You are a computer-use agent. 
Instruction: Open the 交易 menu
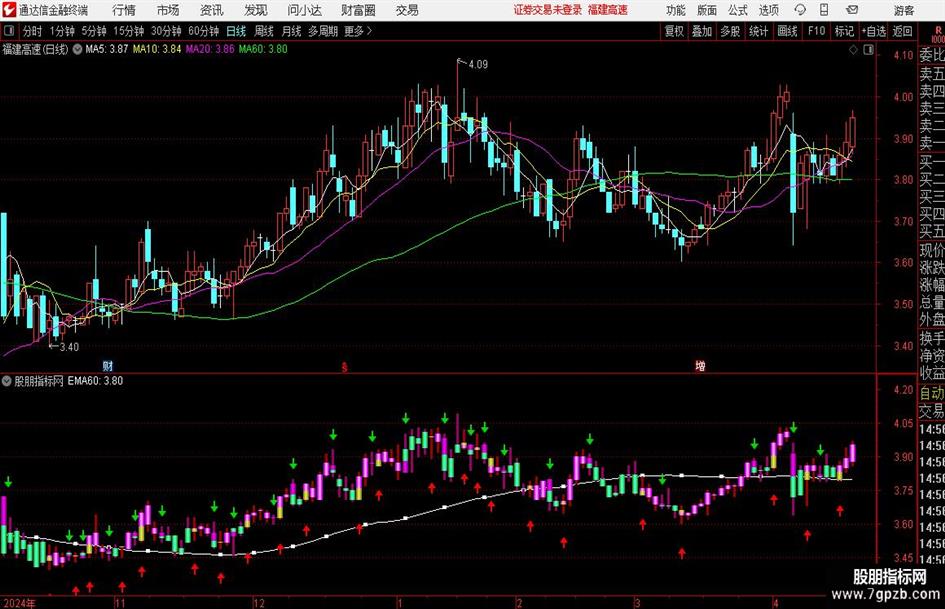407,10
